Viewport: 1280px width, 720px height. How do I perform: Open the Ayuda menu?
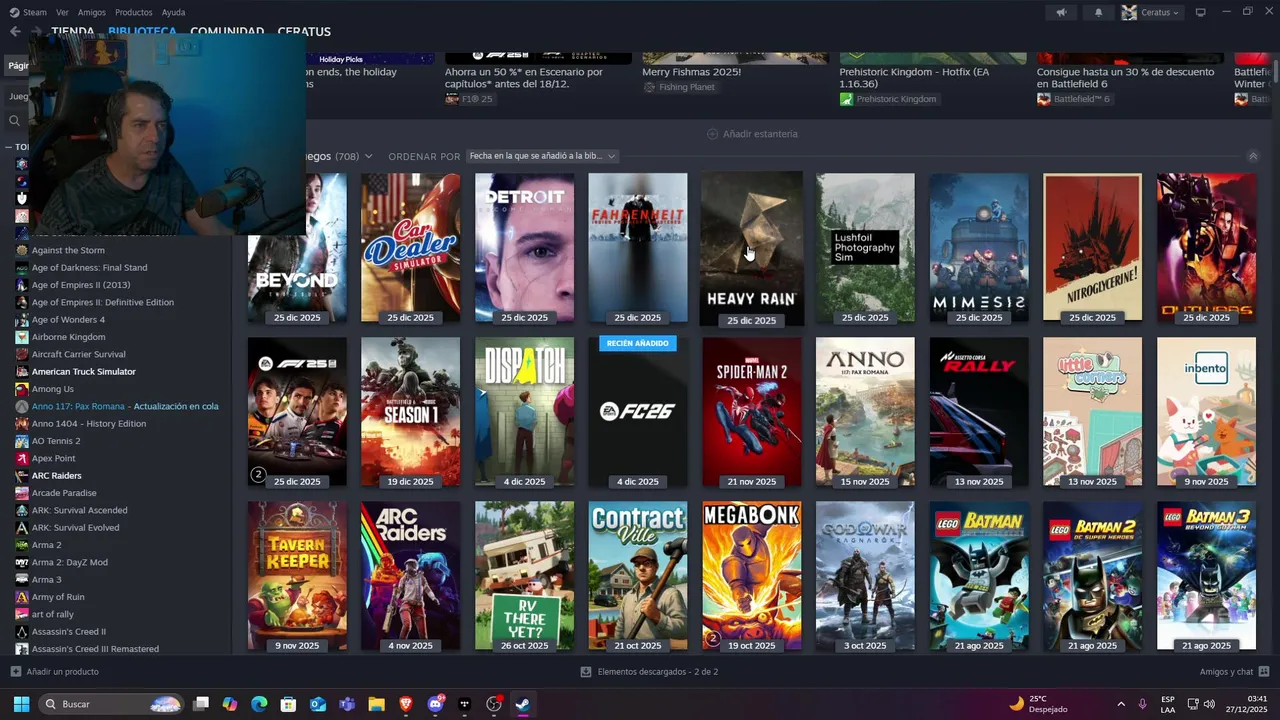click(x=173, y=12)
